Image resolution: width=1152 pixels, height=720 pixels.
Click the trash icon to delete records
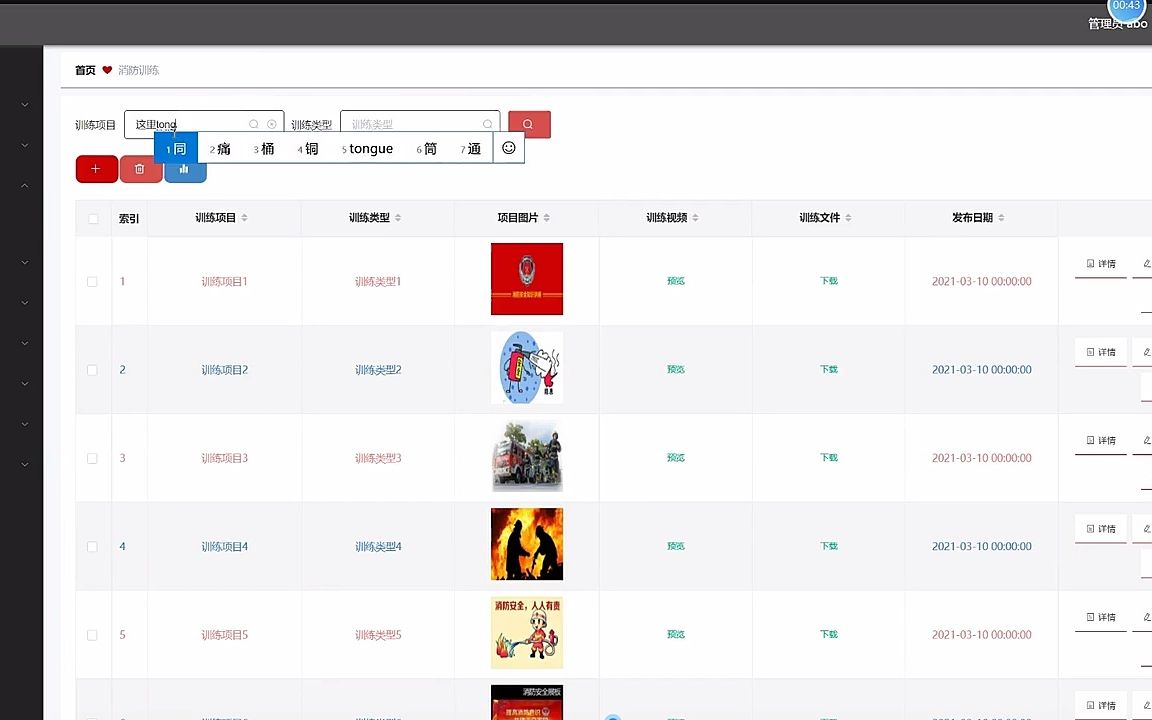coord(140,168)
